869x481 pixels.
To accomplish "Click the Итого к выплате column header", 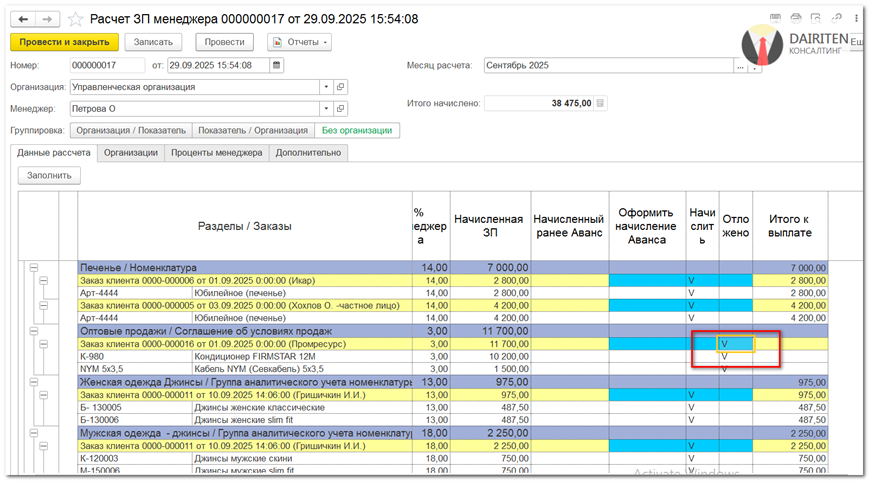I will pyautogui.click(x=790, y=226).
